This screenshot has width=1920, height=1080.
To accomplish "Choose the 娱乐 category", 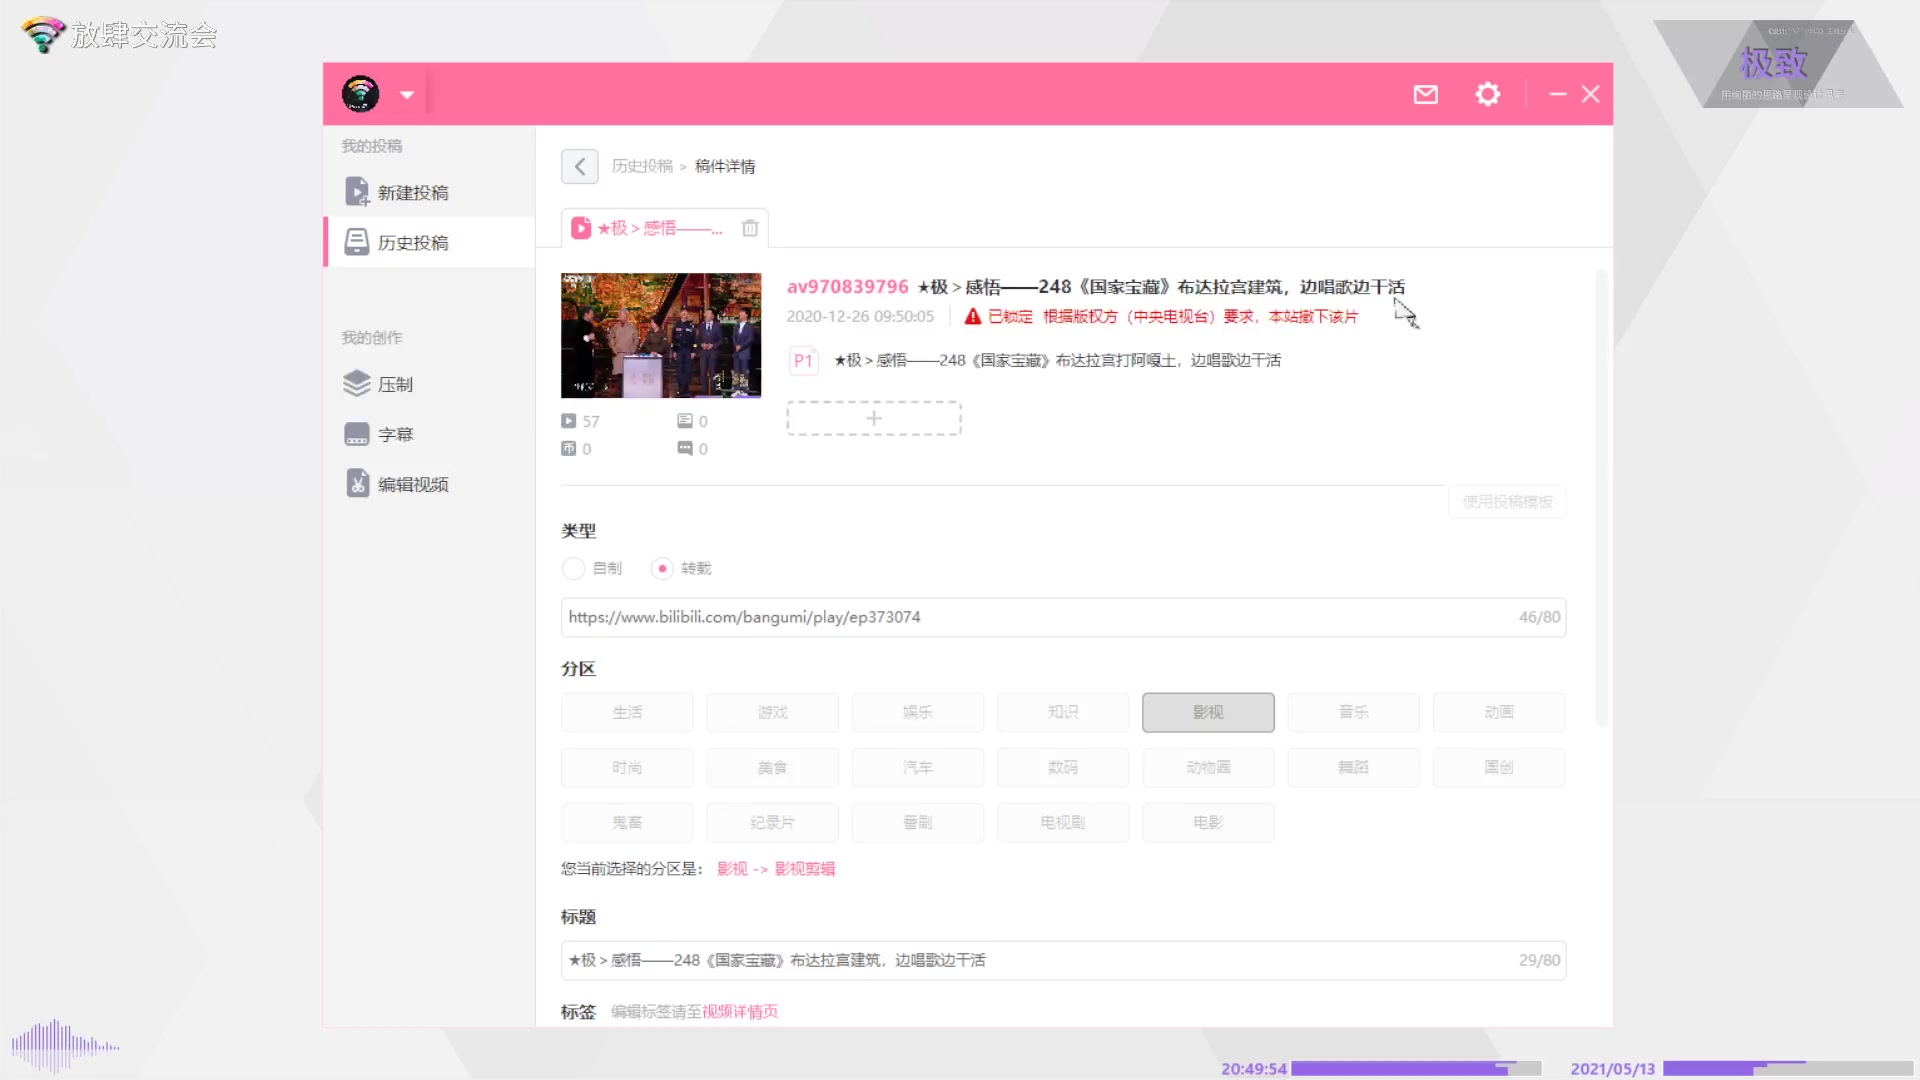I will [x=917, y=712].
